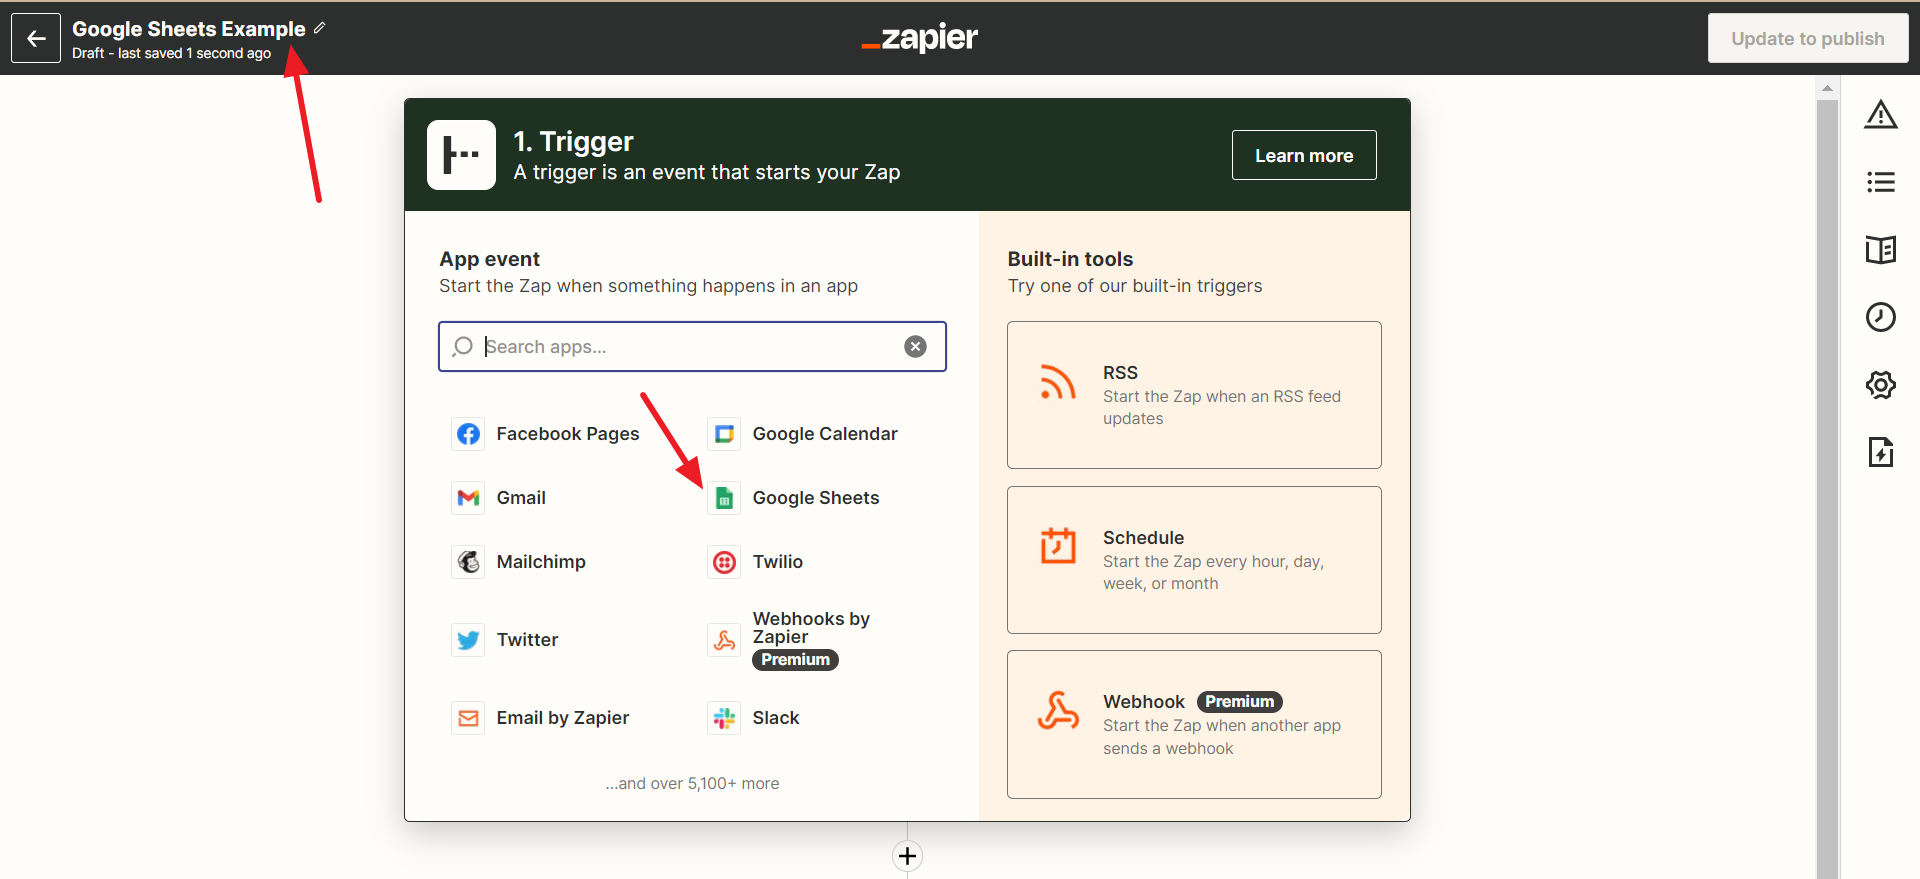
Task: Choose the Email by Zapier label
Action: pyautogui.click(x=563, y=718)
